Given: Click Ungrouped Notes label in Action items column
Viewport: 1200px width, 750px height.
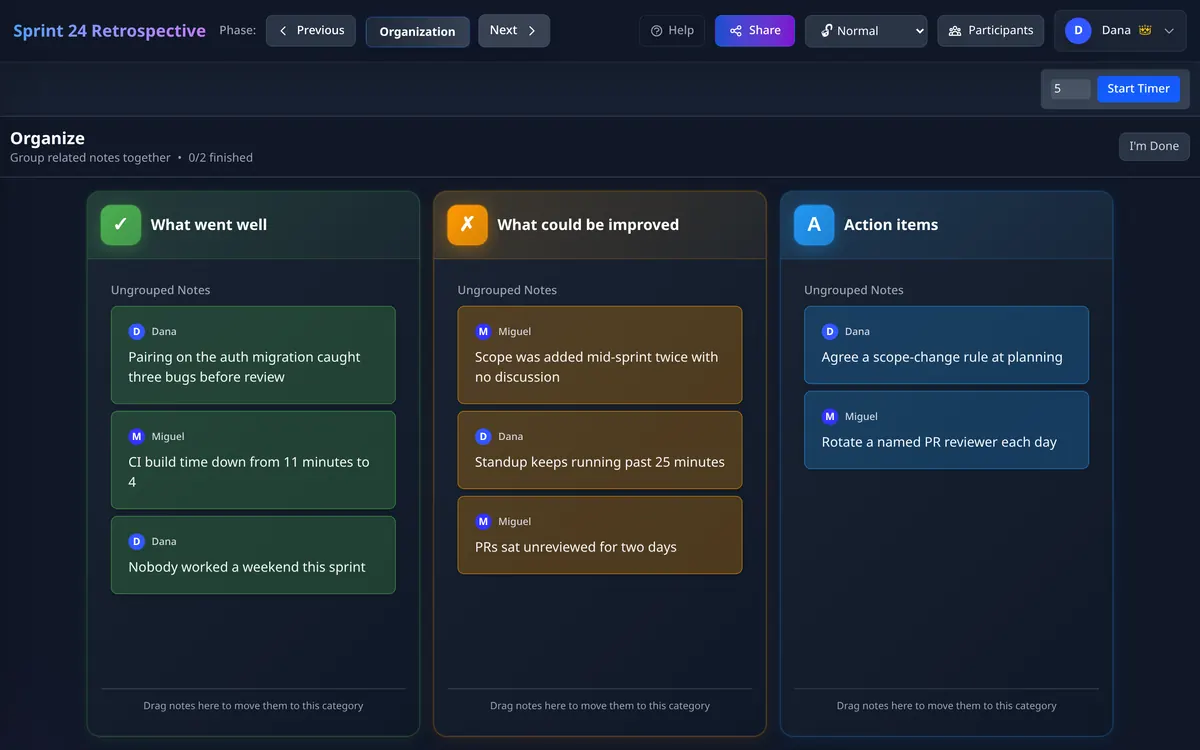Looking at the screenshot, I should [x=854, y=290].
